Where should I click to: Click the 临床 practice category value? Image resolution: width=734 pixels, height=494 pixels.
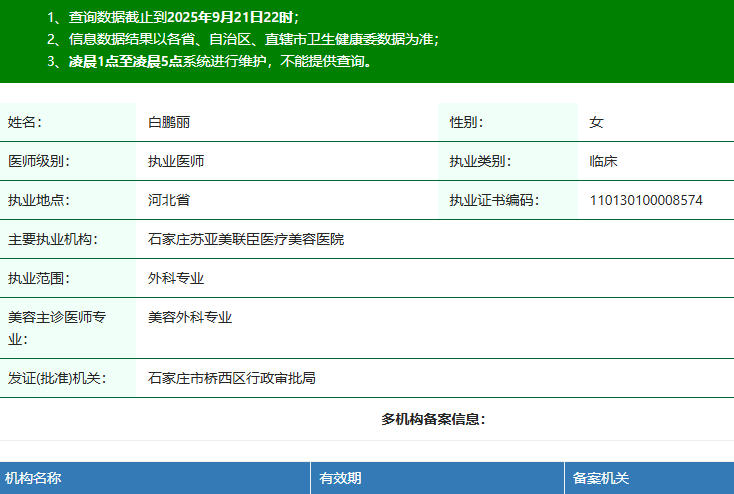[603, 161]
